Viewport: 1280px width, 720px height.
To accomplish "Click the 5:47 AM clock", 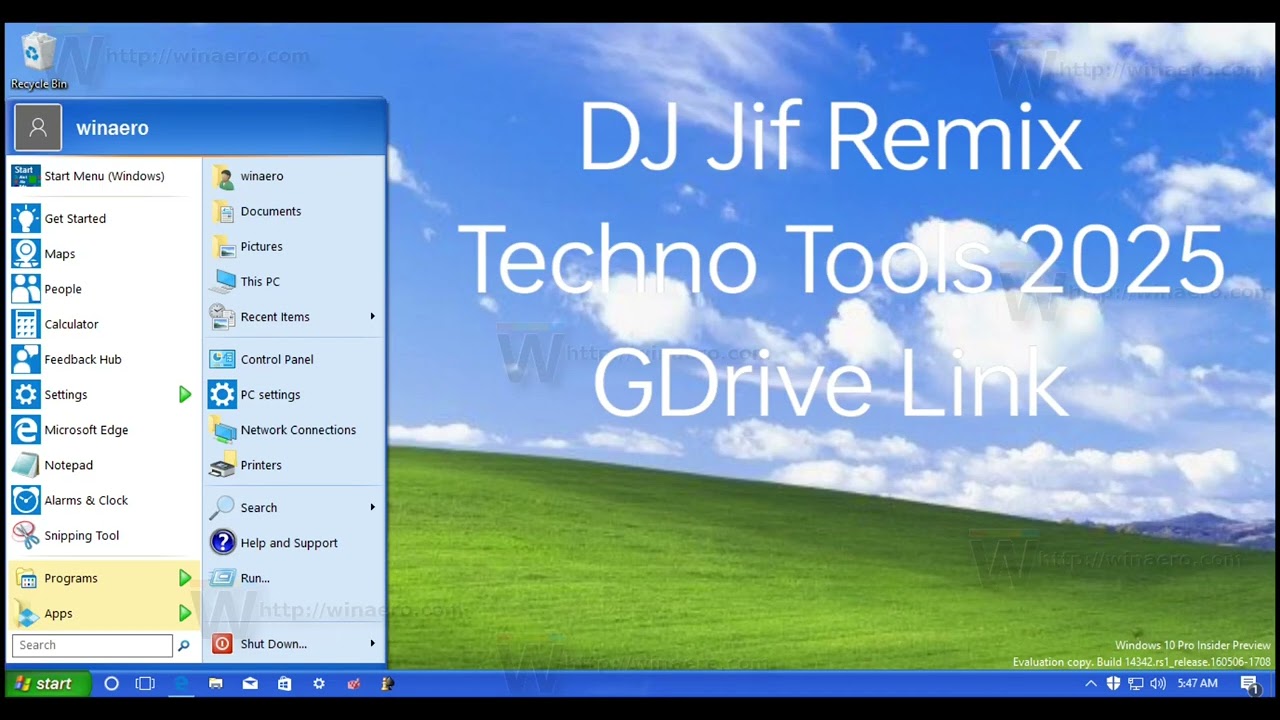I will [x=1197, y=683].
